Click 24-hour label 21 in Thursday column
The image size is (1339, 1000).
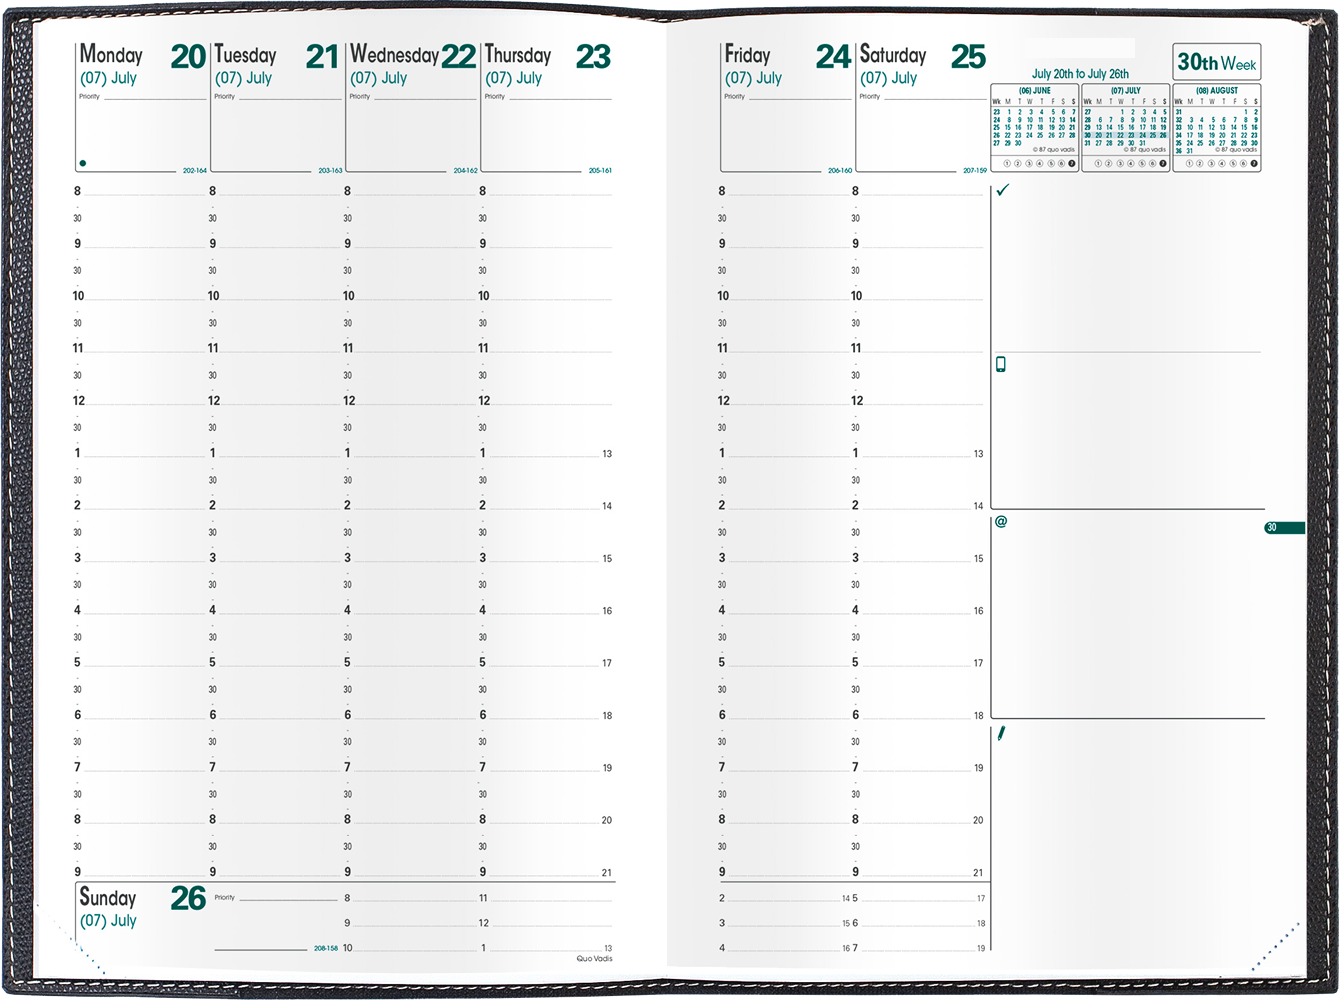click(607, 873)
